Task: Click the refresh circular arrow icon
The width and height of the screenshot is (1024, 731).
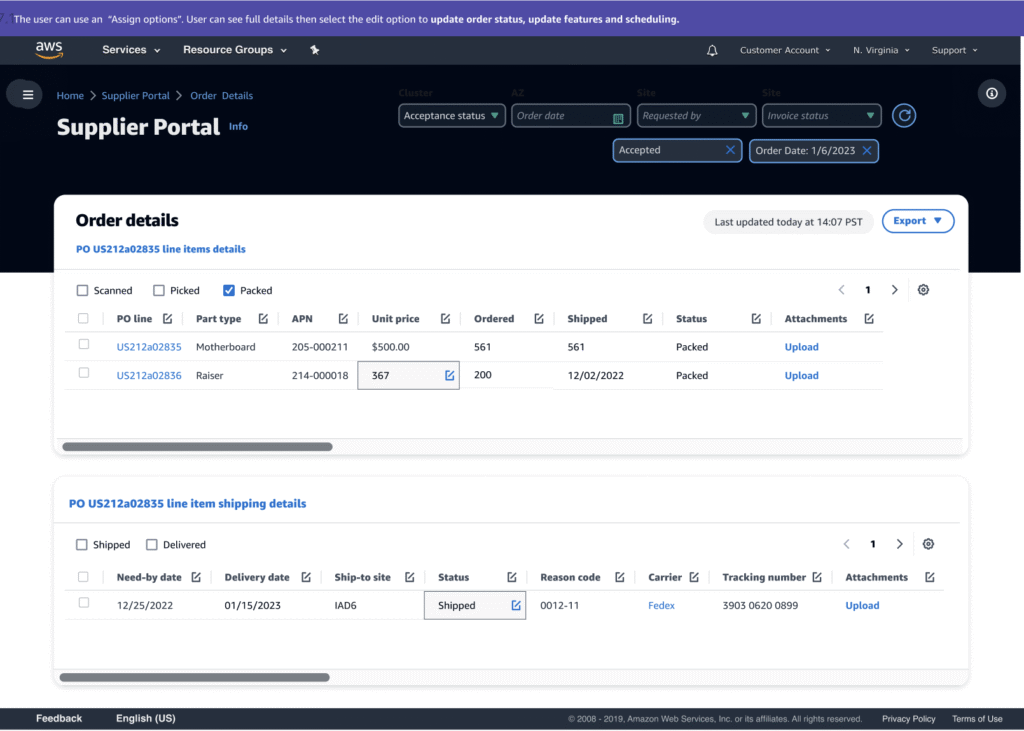Action: pyautogui.click(x=904, y=116)
